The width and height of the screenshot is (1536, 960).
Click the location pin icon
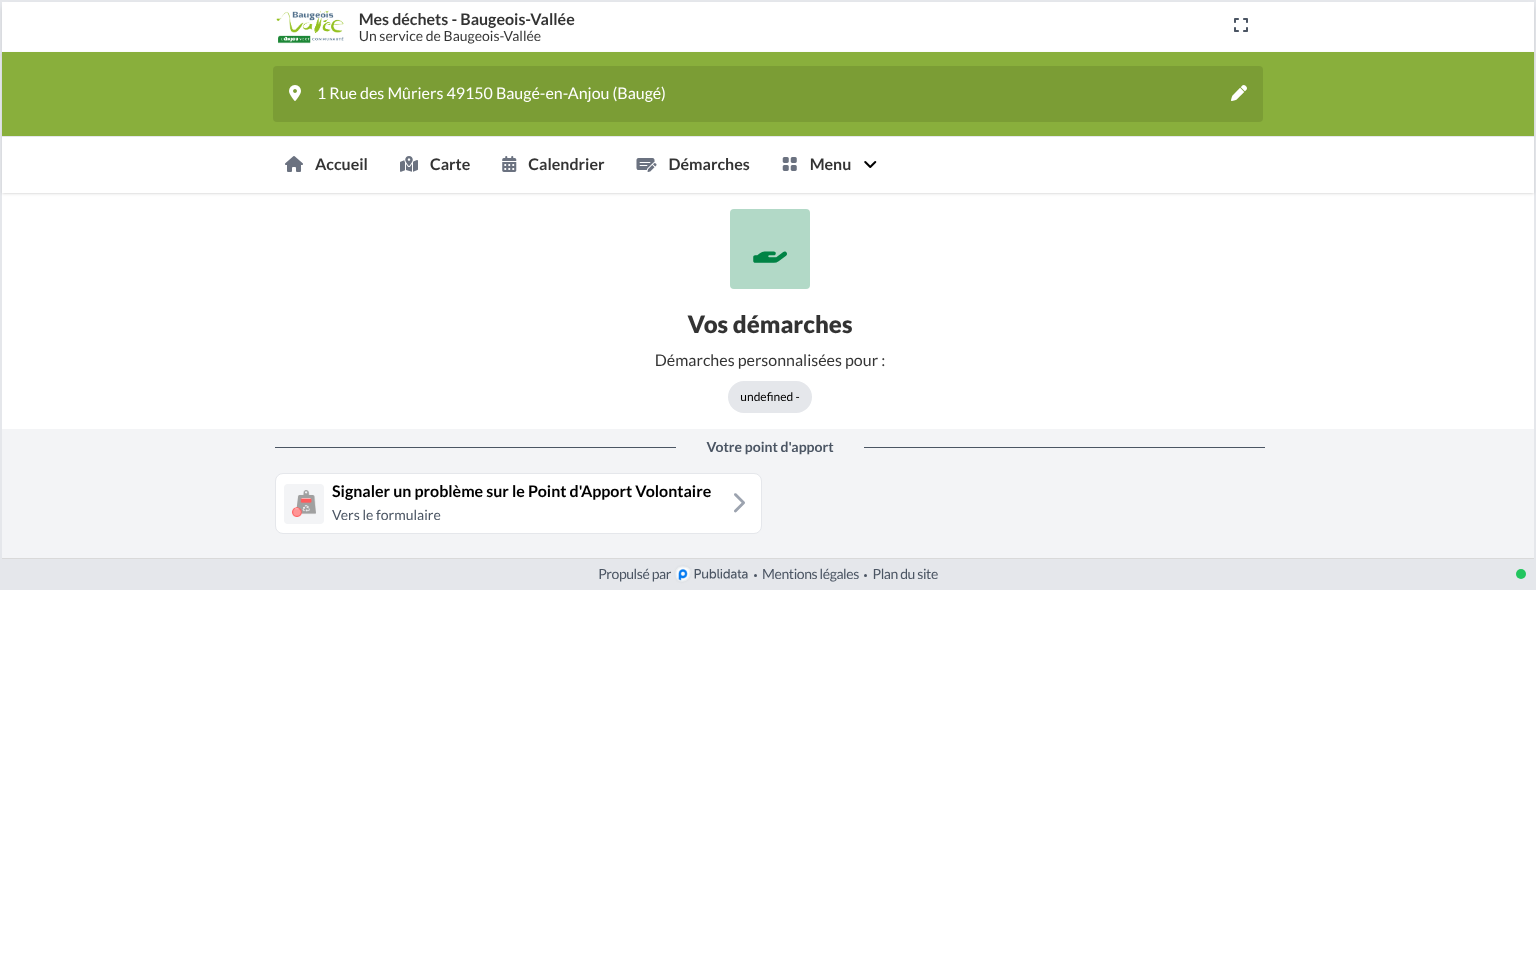tap(295, 93)
